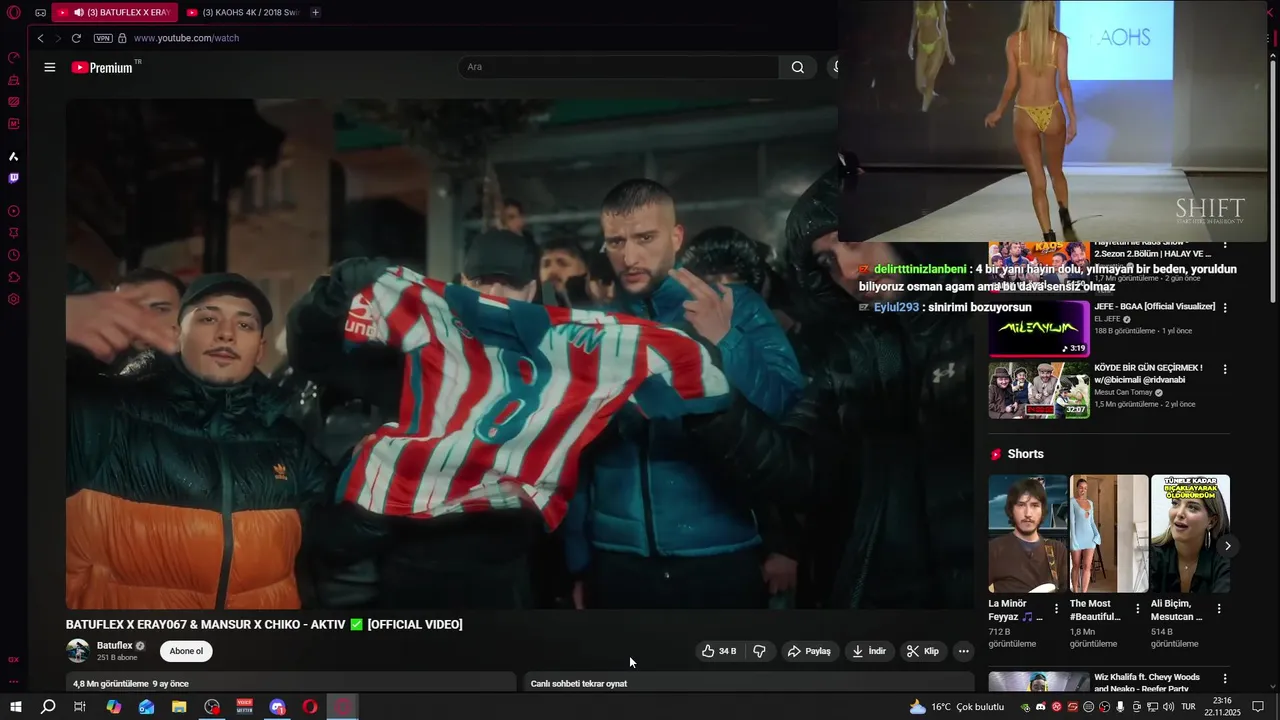Click the YouTube search magnifier button

[x=797, y=67]
